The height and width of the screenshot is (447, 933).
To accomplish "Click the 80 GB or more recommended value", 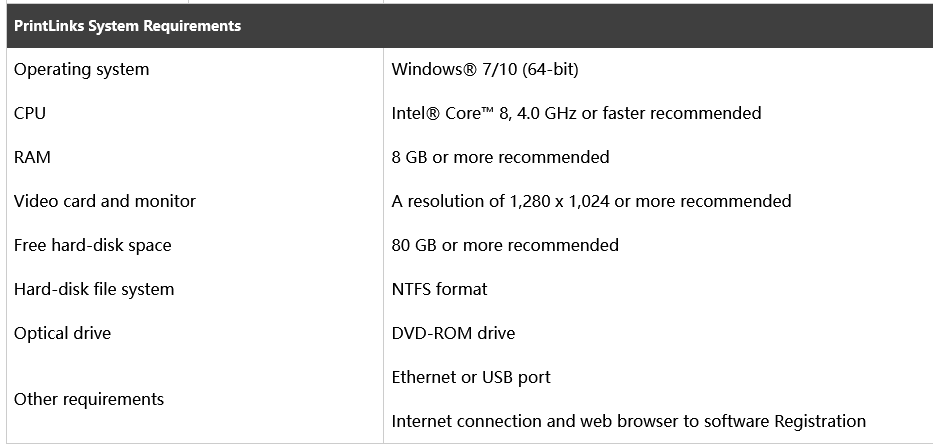I will 505,245.
